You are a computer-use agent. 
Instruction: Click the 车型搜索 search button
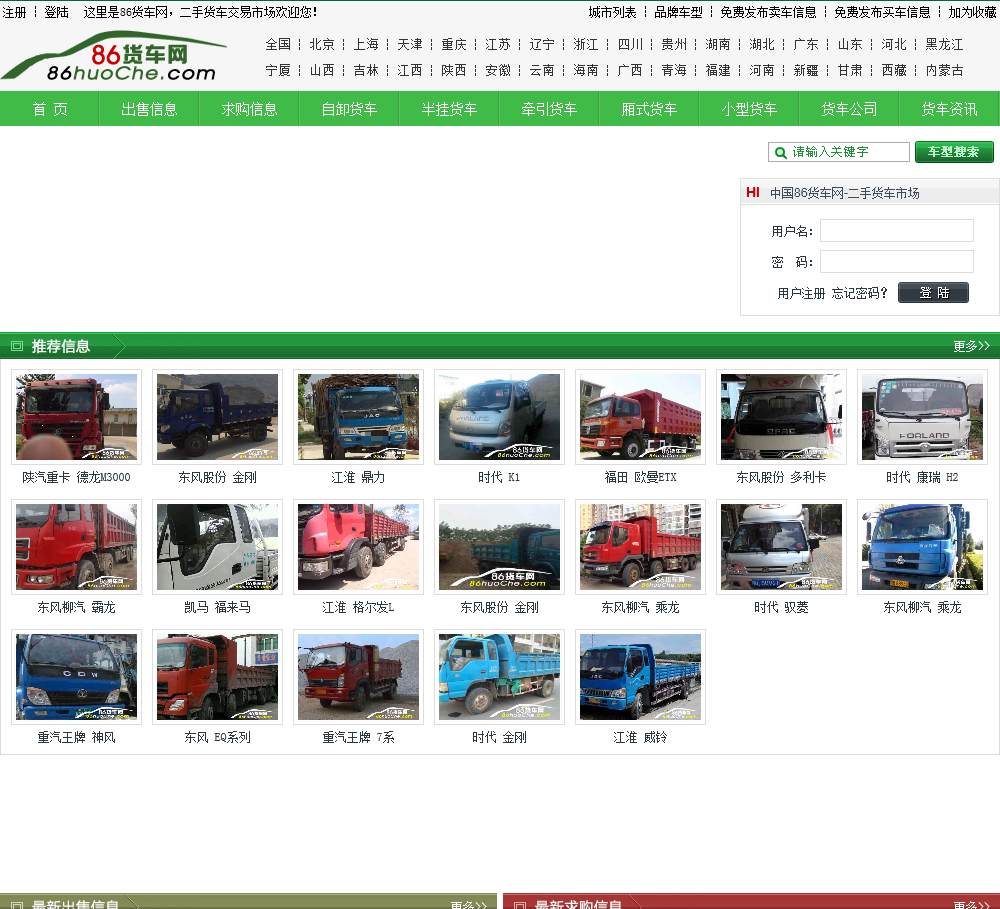[954, 152]
